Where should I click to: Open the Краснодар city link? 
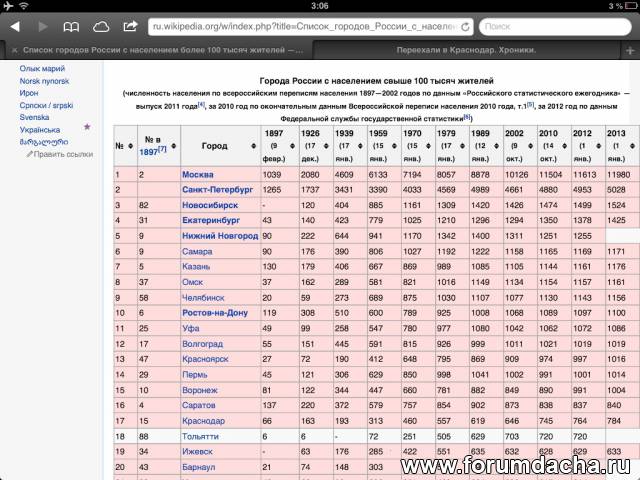point(204,421)
